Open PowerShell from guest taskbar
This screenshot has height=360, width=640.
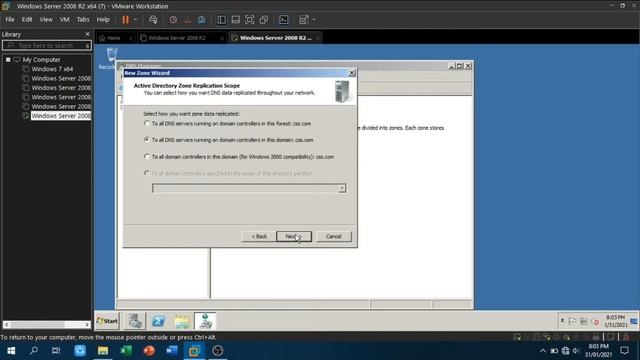click(158, 321)
